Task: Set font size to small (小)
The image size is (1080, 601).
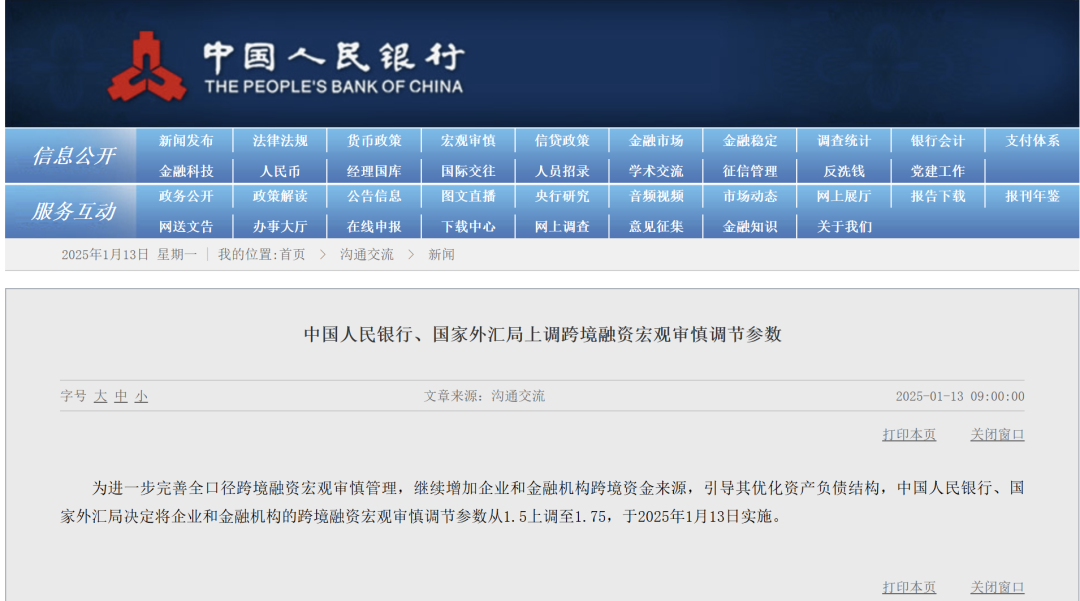Action: 141,397
